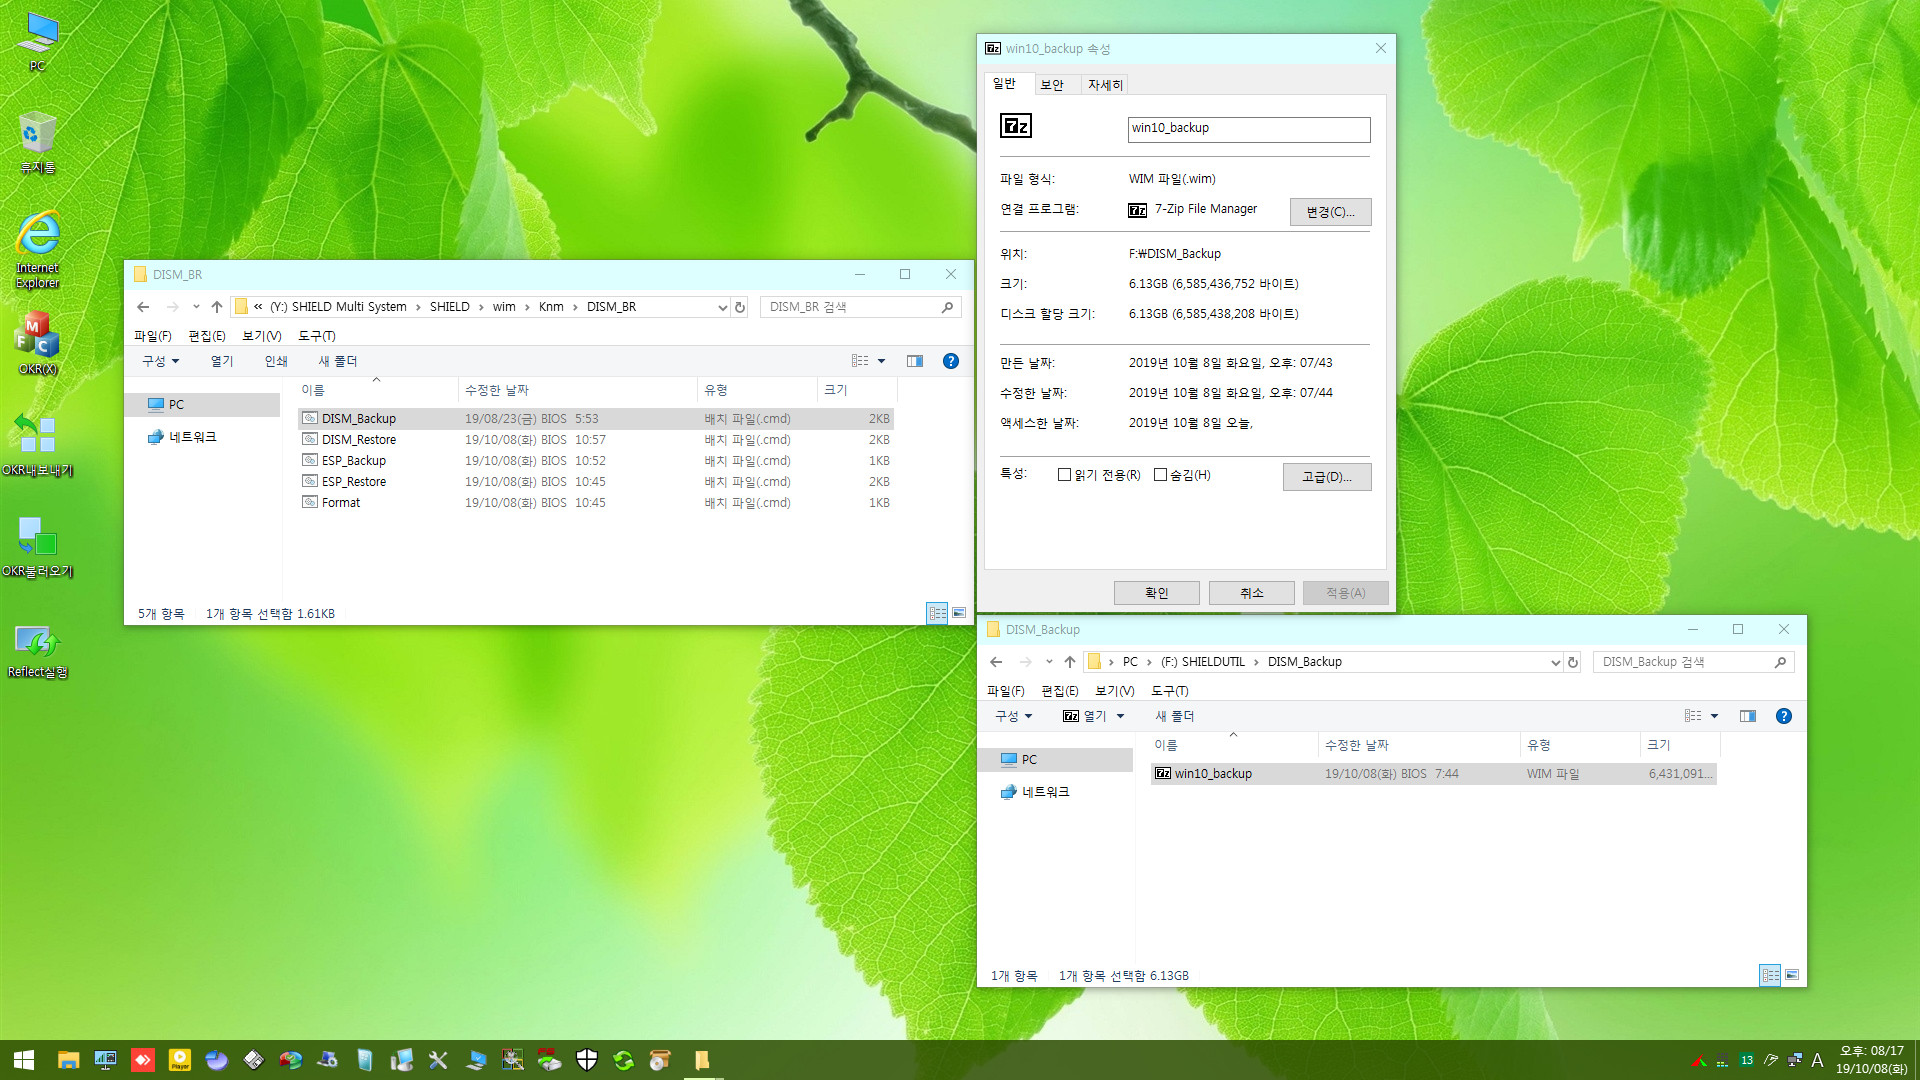The image size is (1920, 1080).
Task: Open view options dropdown in DISM_BR
Action: (881, 361)
